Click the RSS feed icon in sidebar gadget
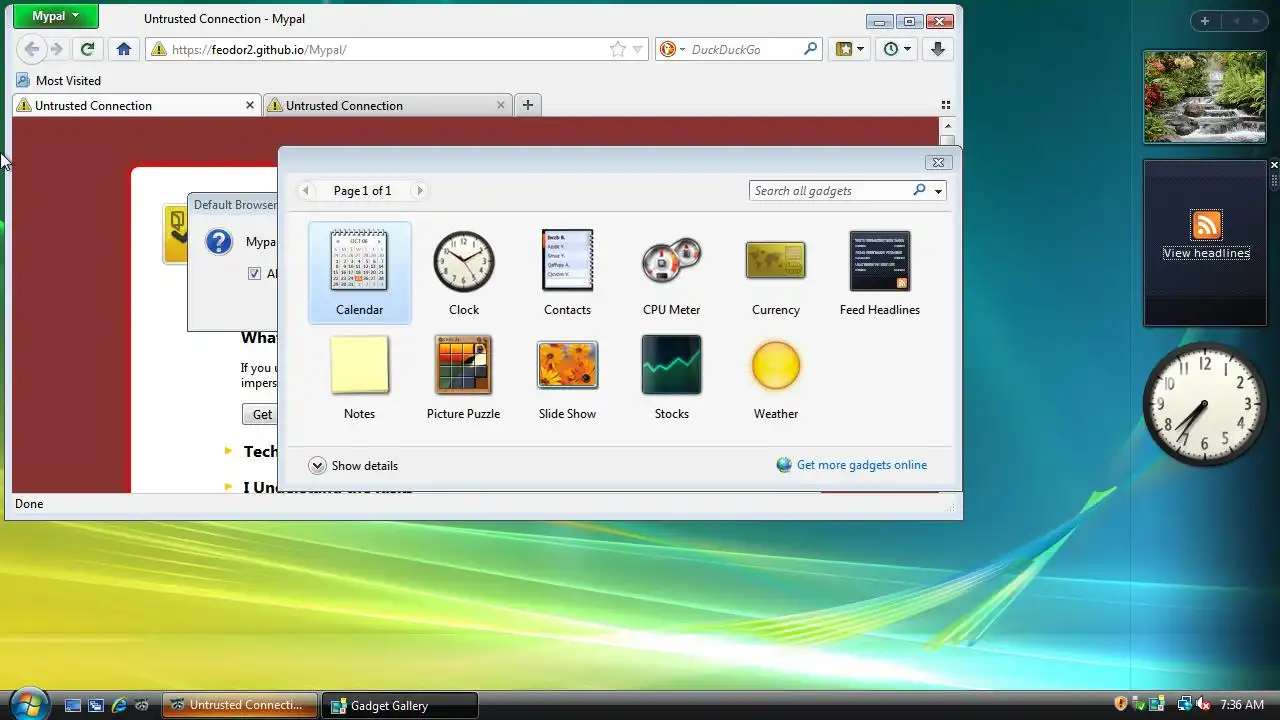The height and width of the screenshot is (720, 1280). [x=1206, y=225]
